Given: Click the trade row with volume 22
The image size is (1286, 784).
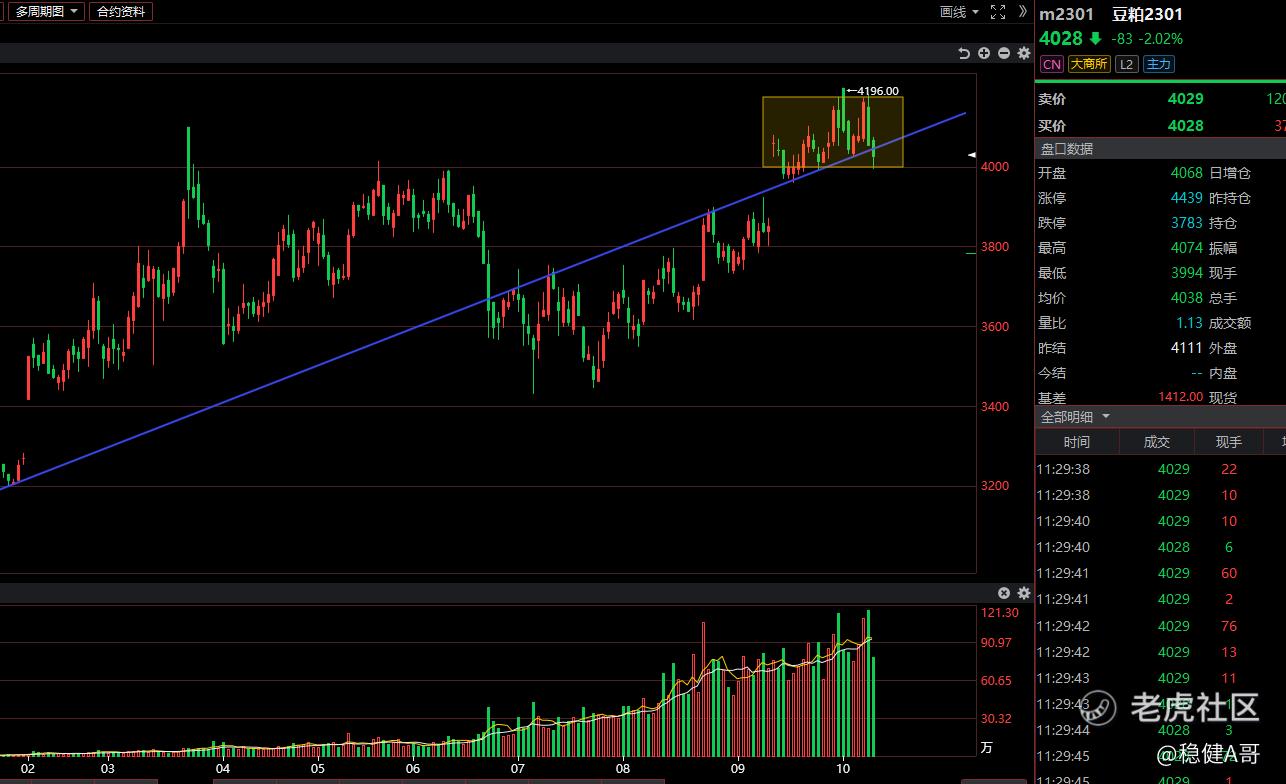Looking at the screenshot, I should [x=1160, y=469].
